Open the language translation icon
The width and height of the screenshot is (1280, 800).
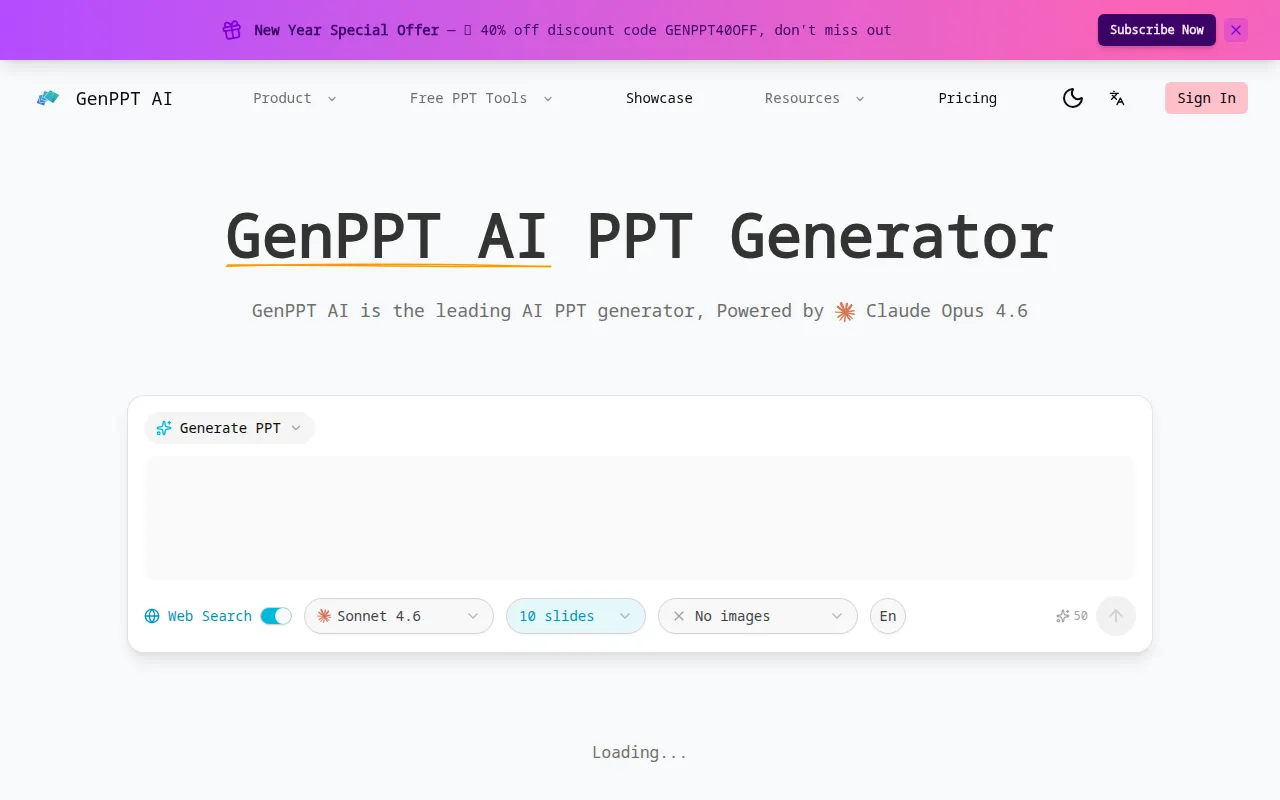click(1117, 98)
